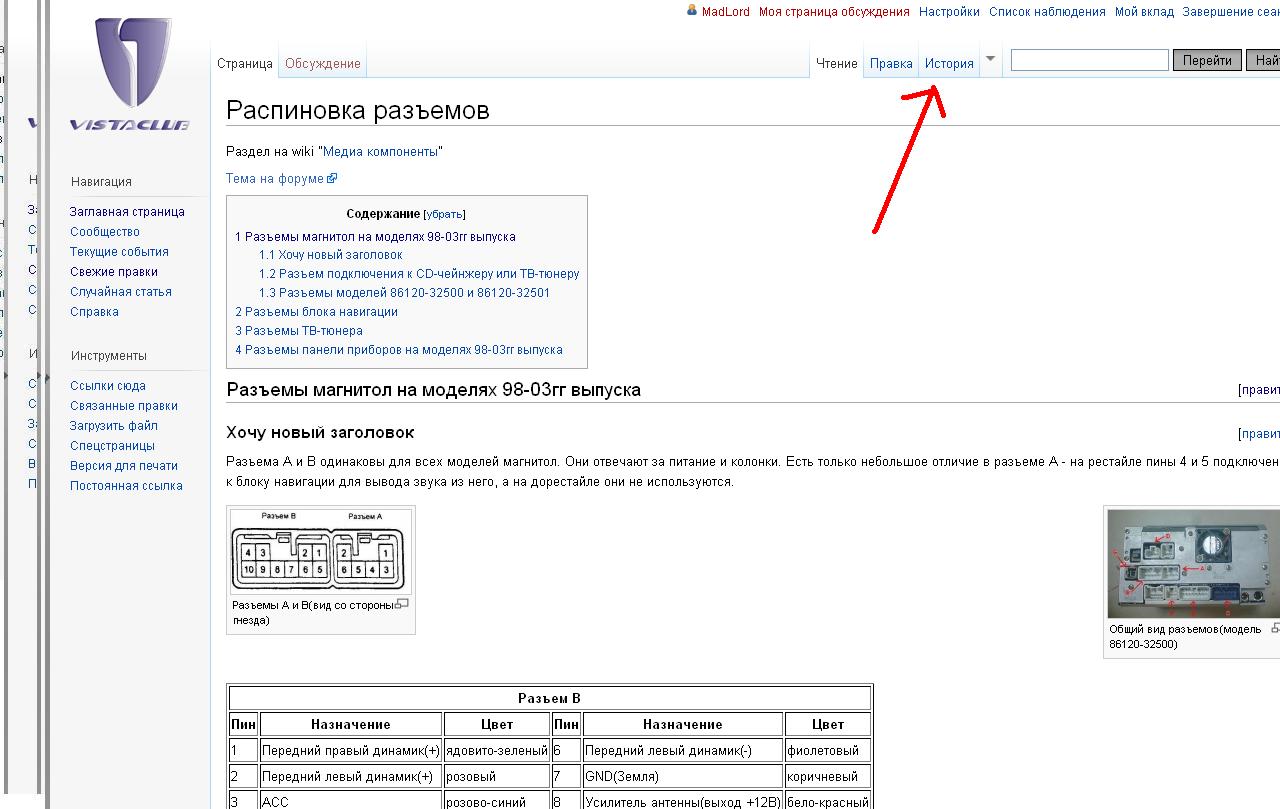
Task: Click the enlarge icon under connector diagram
Action: [402, 604]
